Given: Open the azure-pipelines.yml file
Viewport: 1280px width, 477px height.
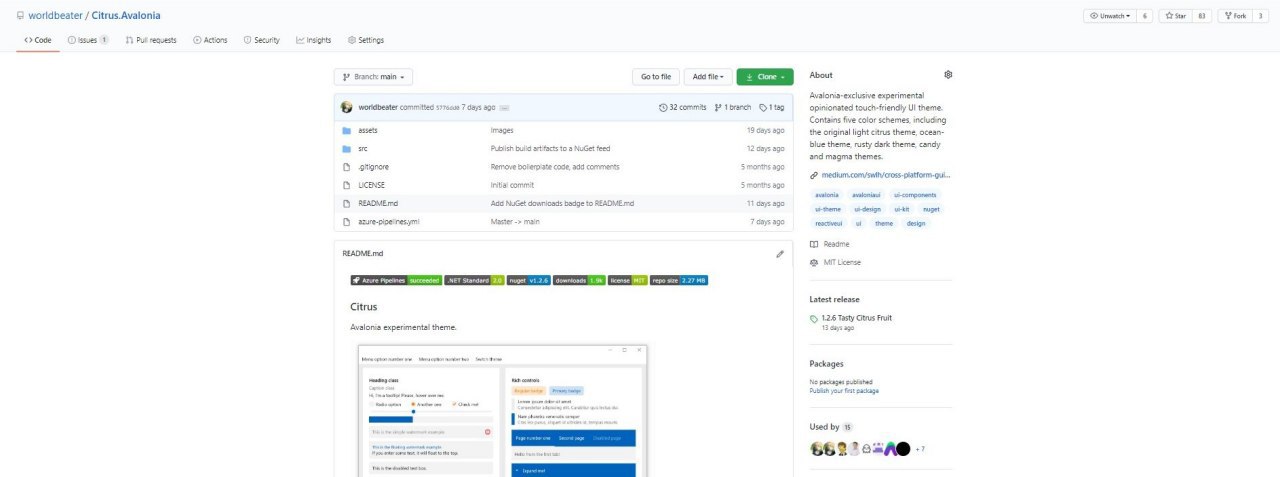Looking at the screenshot, I should click(x=388, y=221).
